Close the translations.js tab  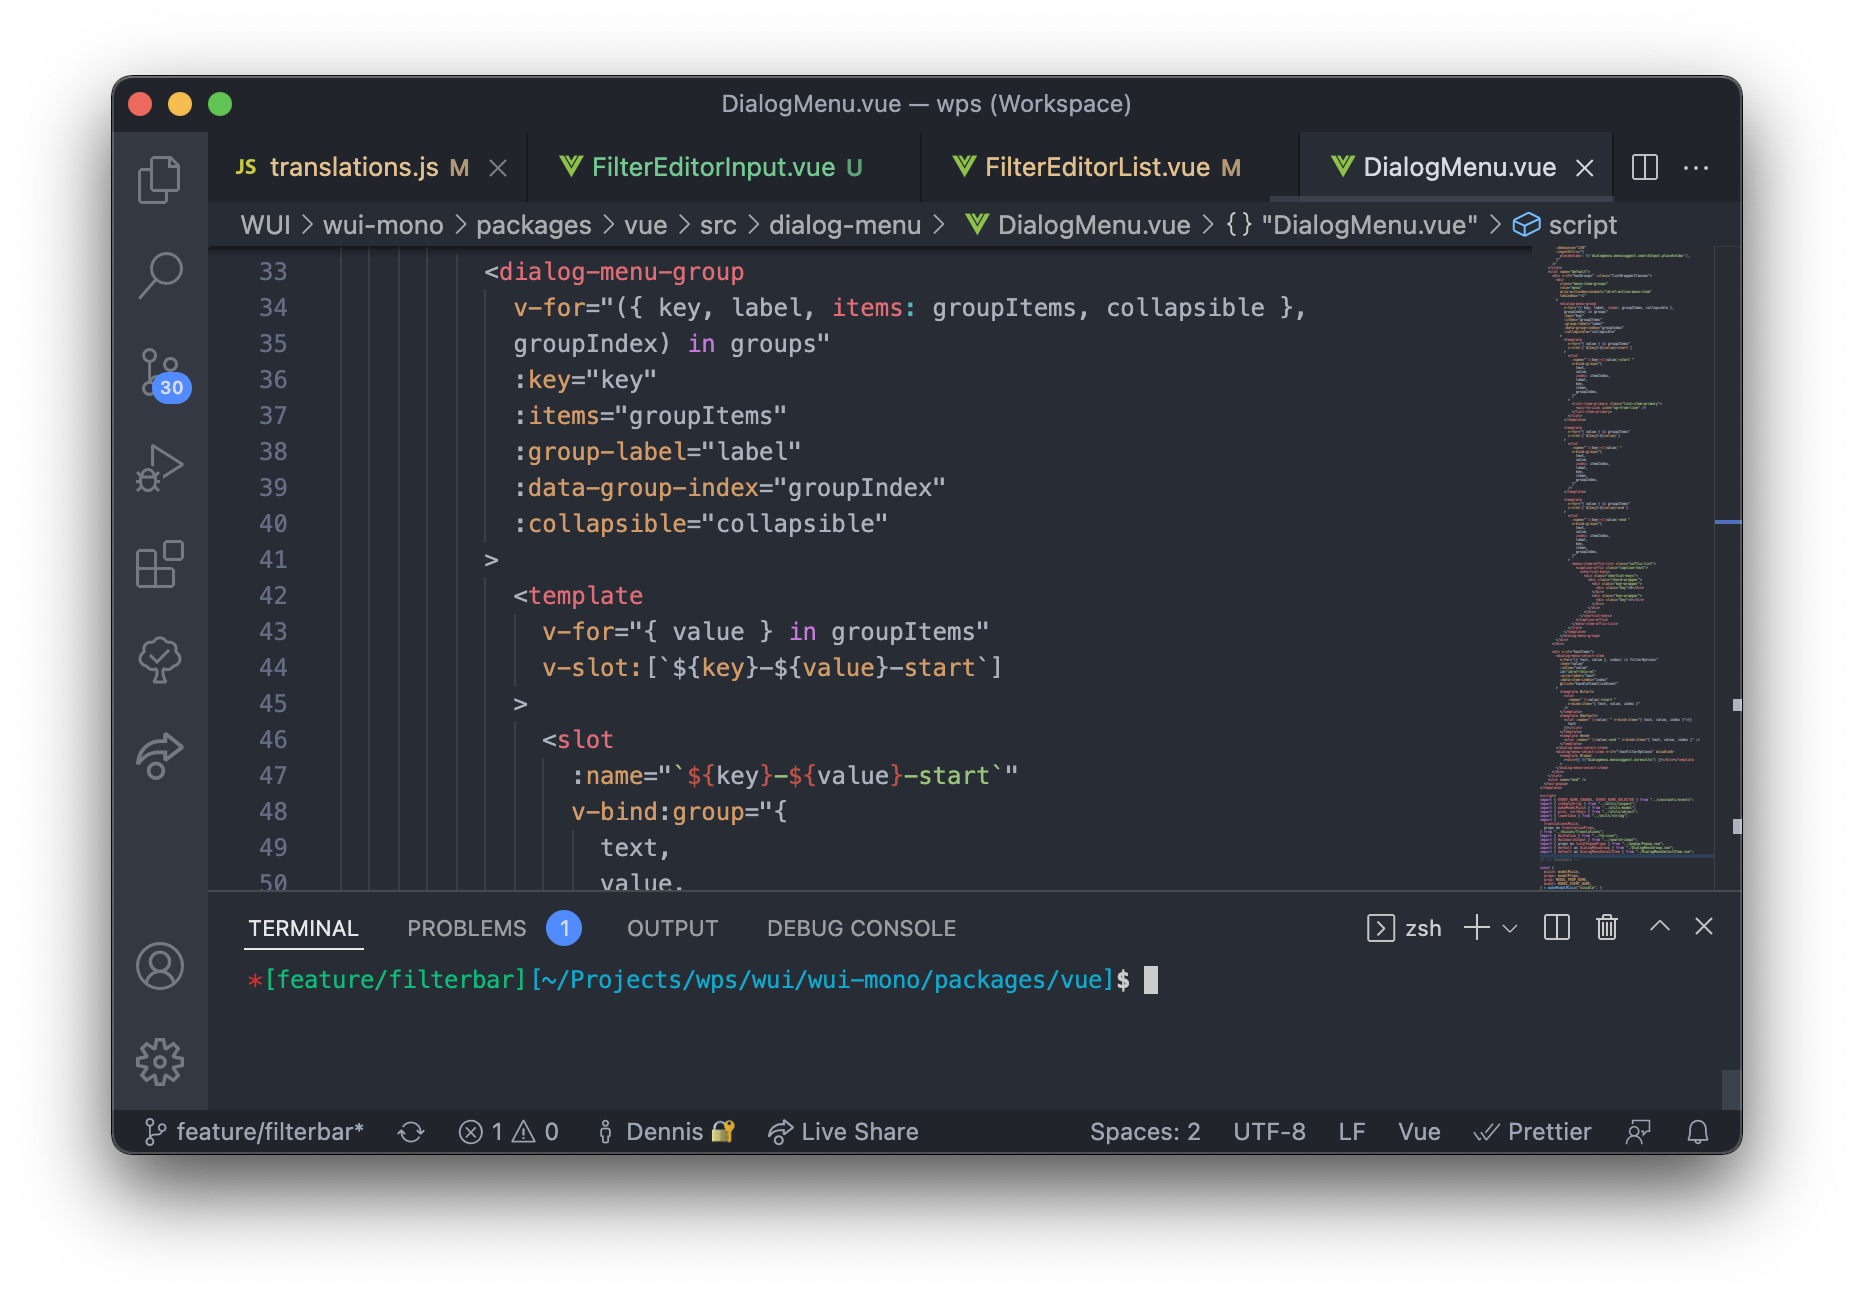497,168
